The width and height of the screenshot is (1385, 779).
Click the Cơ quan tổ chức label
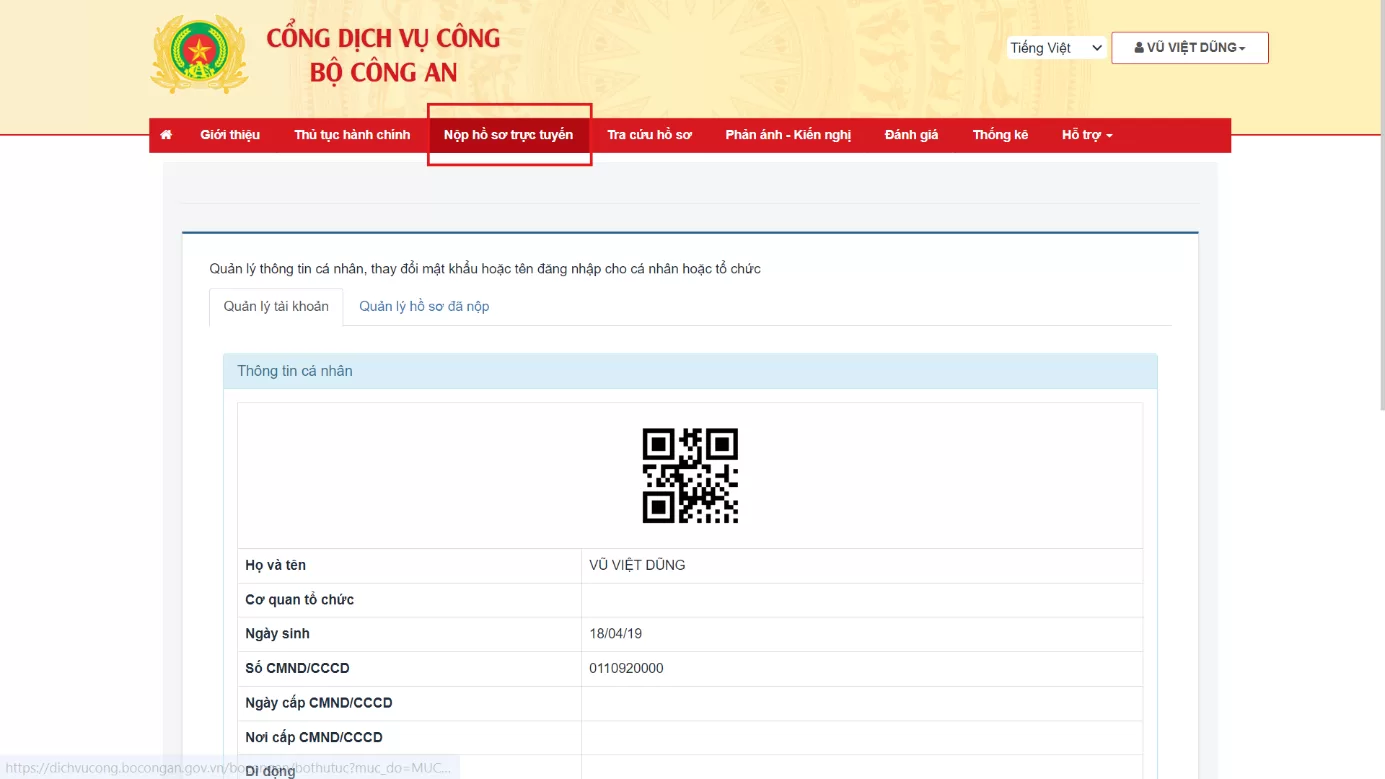point(300,600)
